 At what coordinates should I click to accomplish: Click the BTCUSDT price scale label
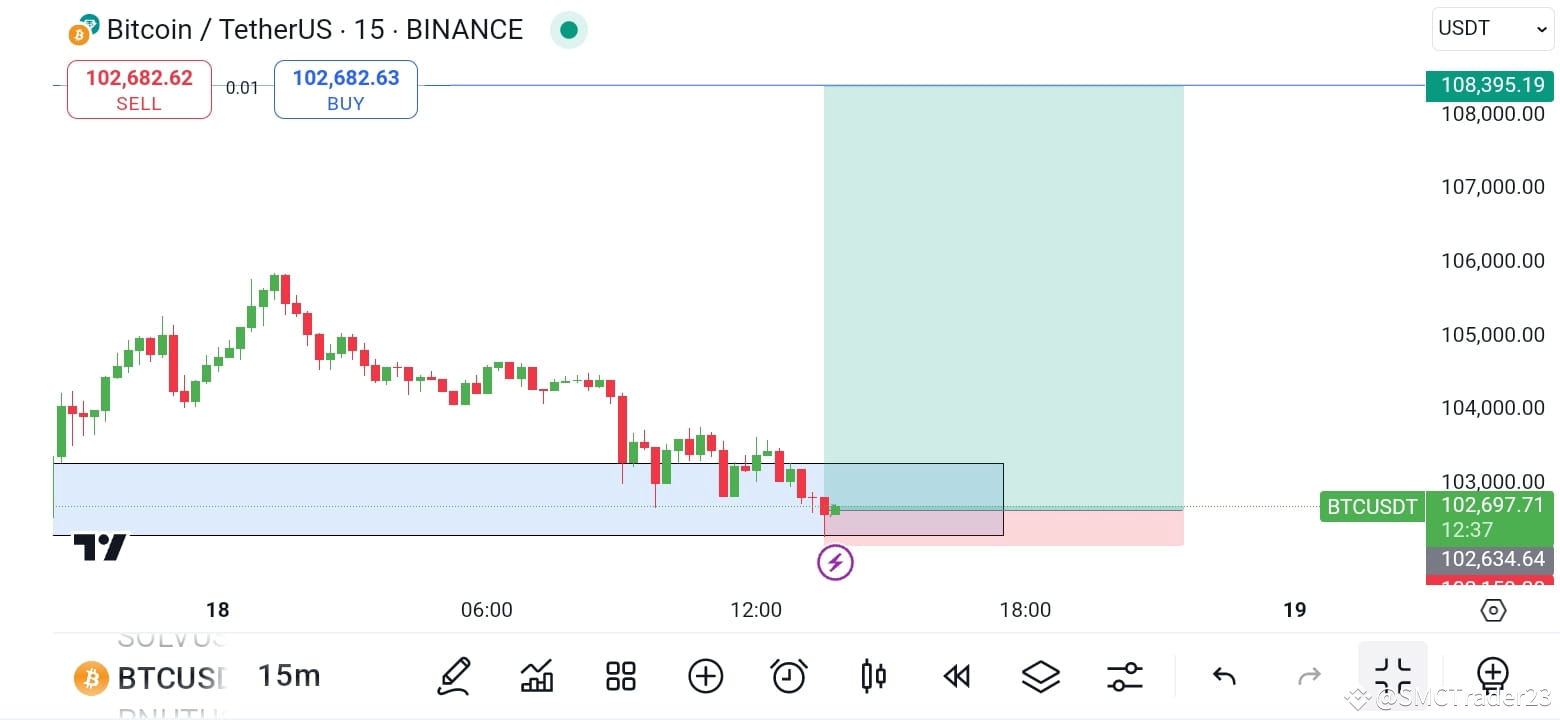point(1371,507)
